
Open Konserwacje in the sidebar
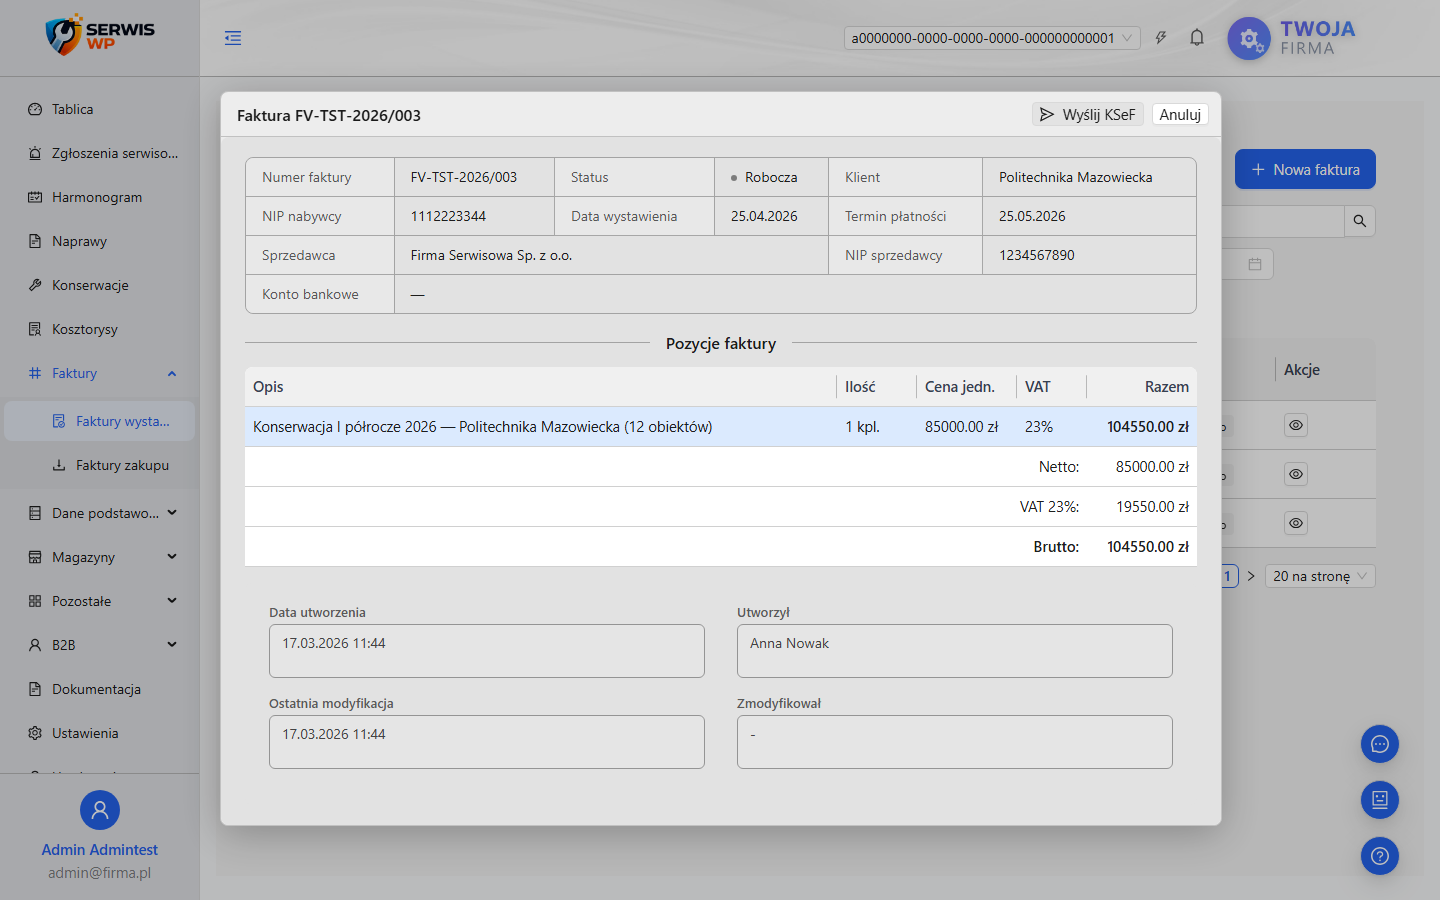(100, 285)
